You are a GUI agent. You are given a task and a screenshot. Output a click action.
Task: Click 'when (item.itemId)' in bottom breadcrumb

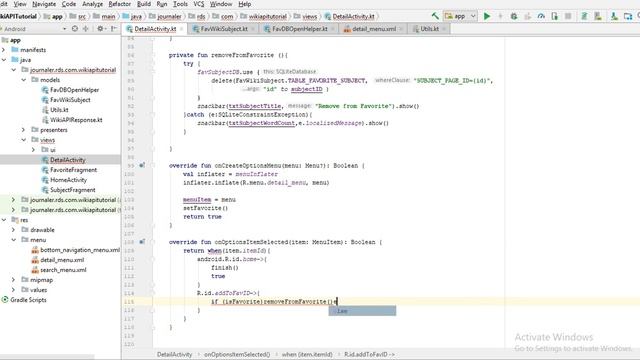[x=307, y=354]
